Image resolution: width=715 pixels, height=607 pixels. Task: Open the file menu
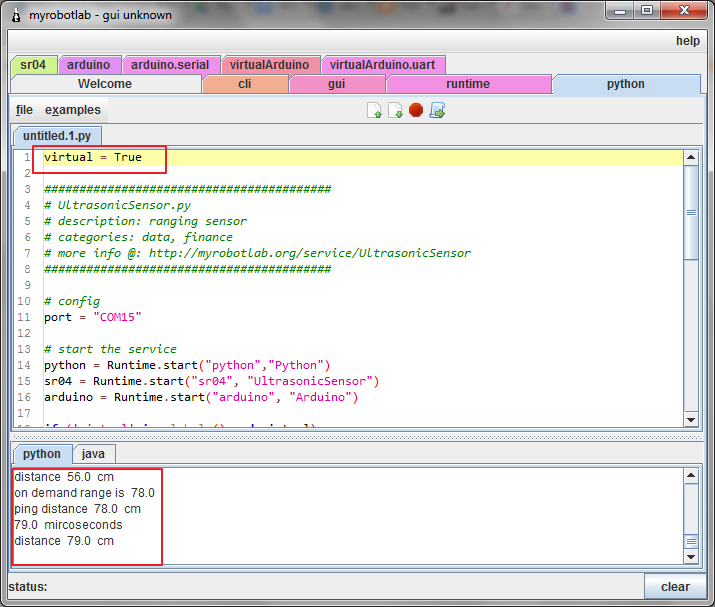tap(25, 110)
